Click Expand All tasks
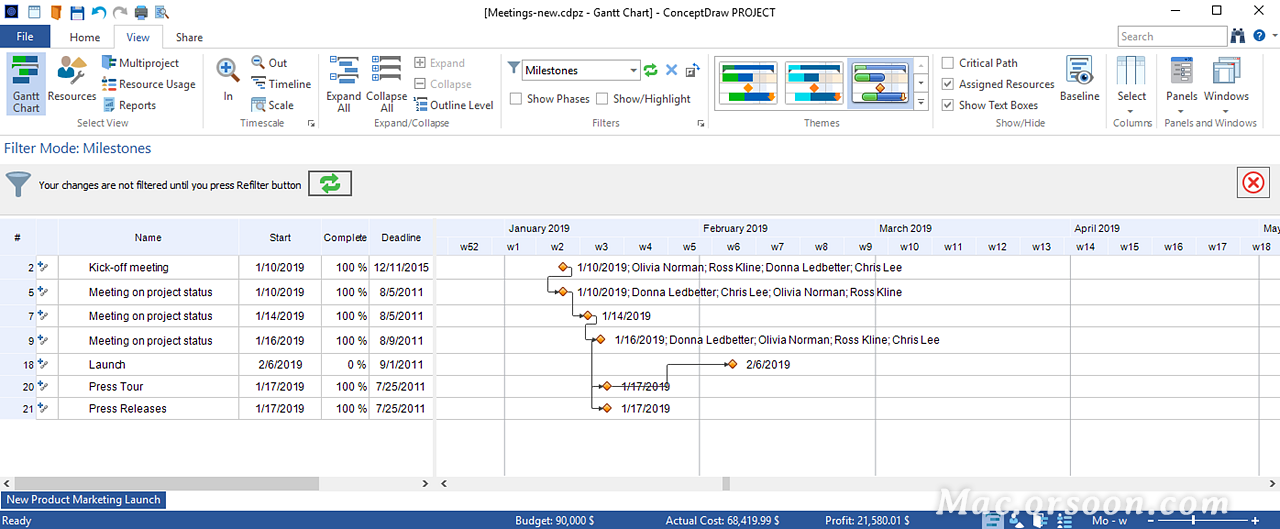The width and height of the screenshot is (1280, 529). click(343, 84)
